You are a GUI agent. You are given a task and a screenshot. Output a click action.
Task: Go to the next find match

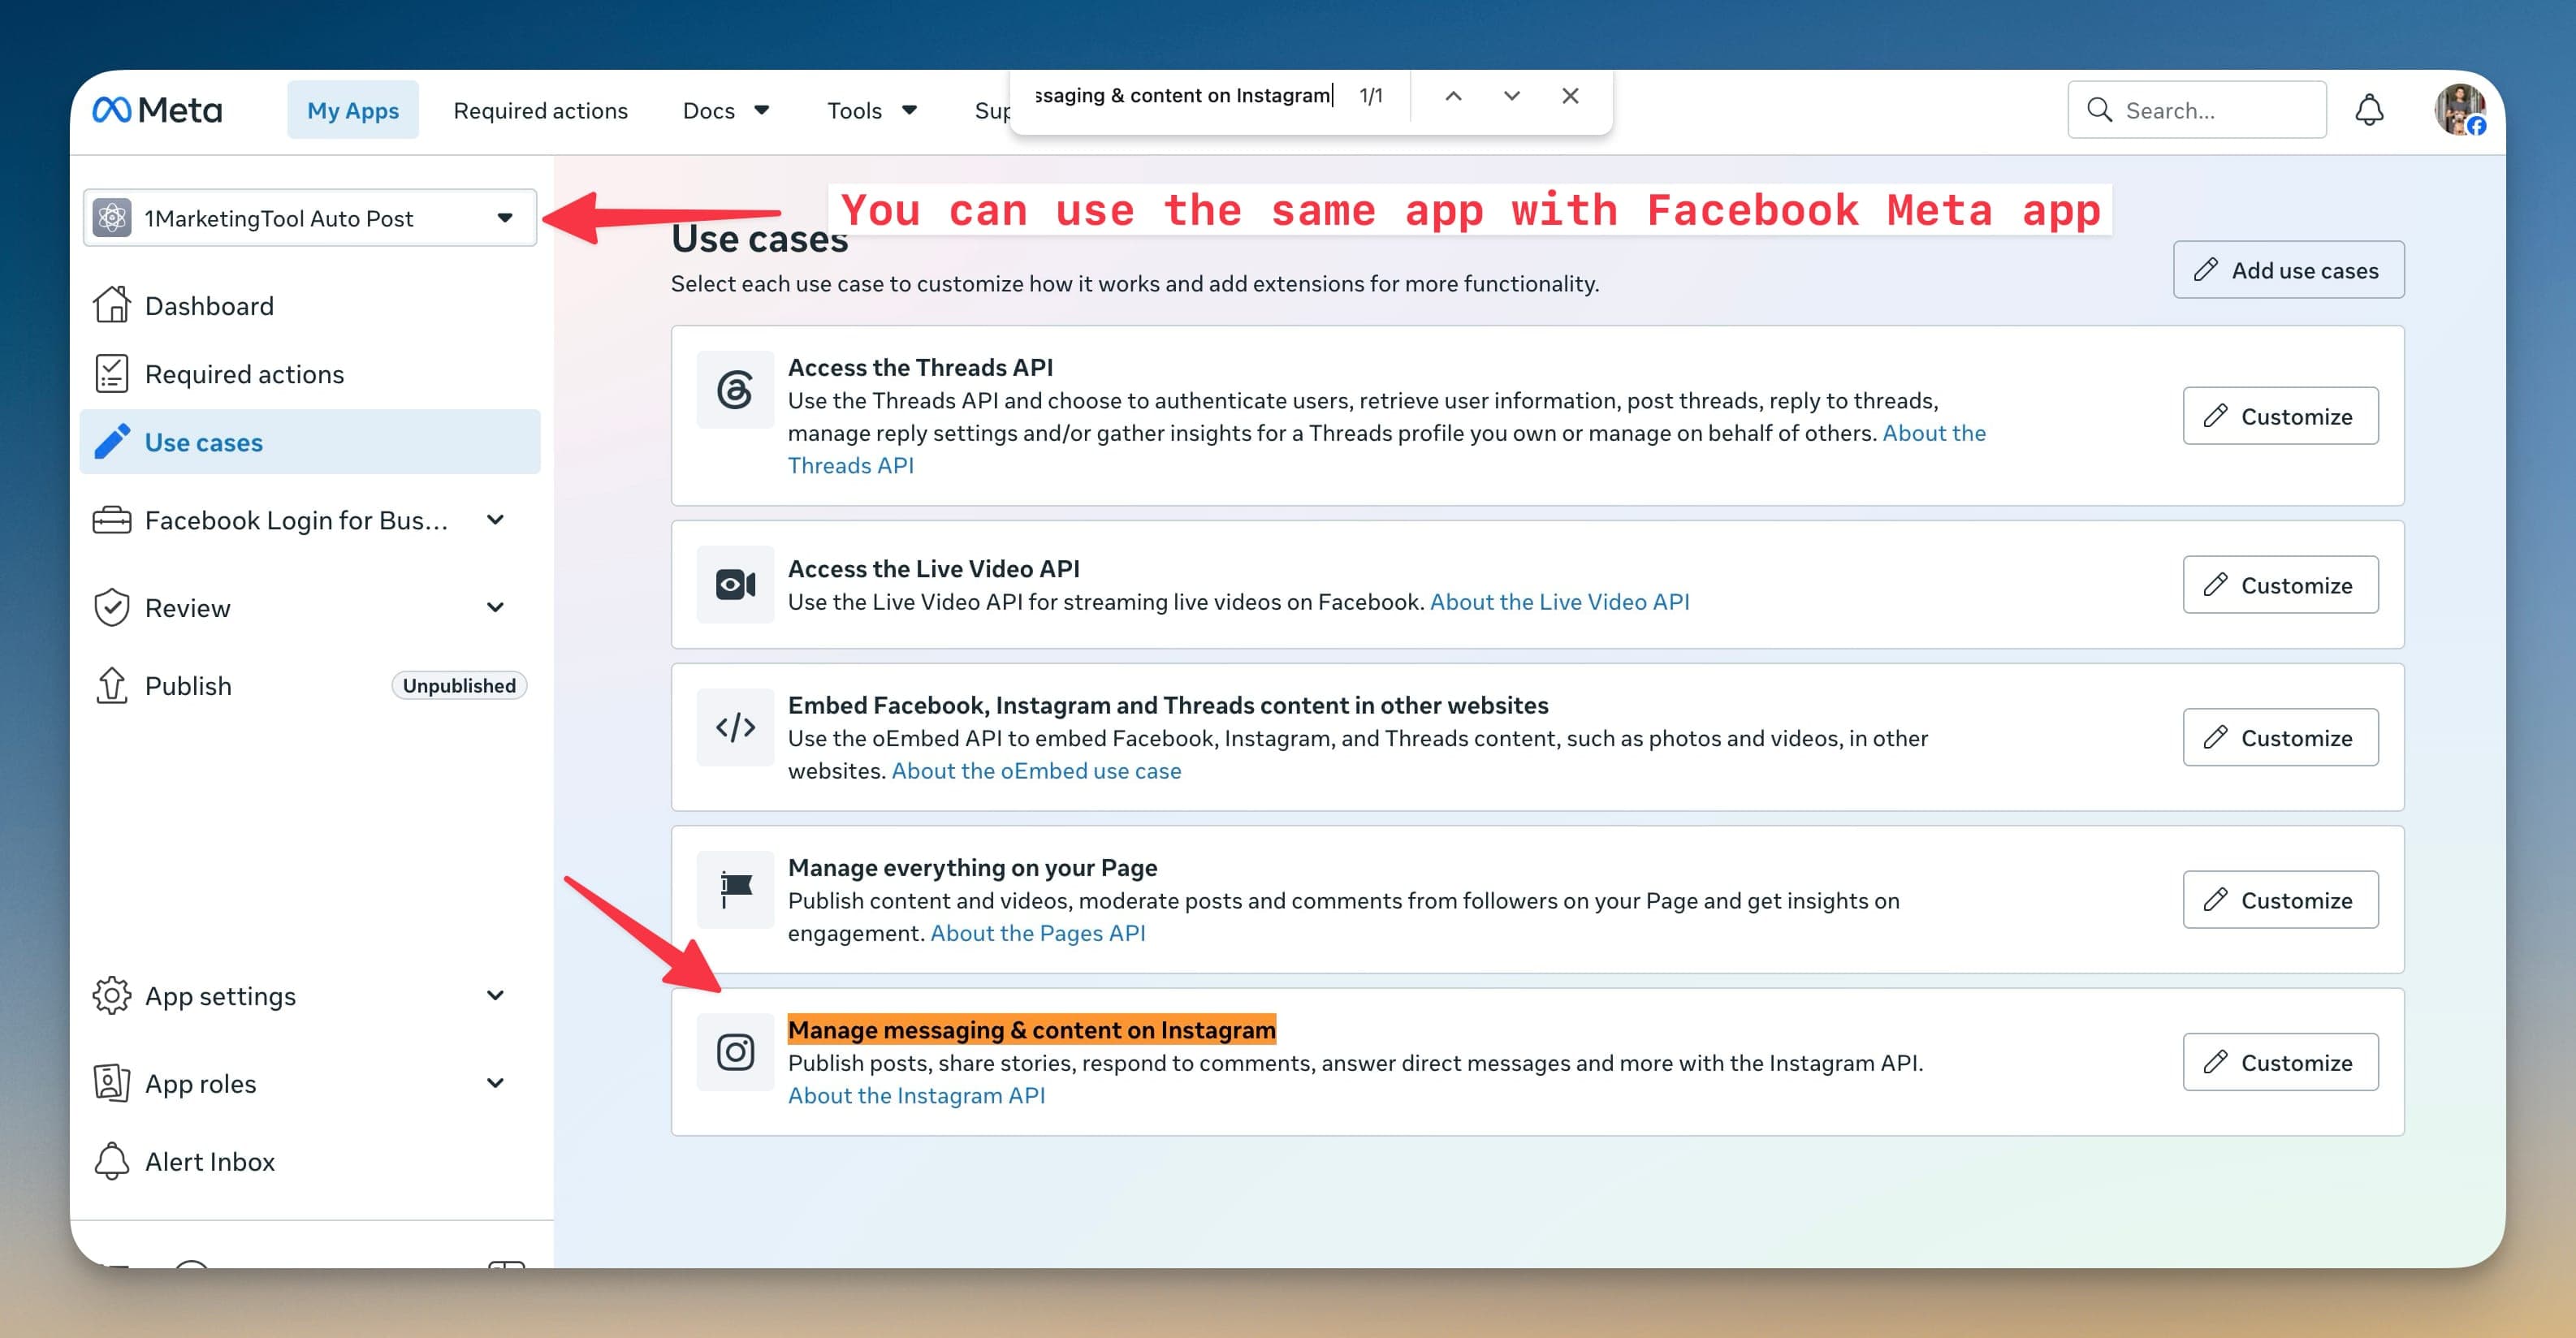[1511, 96]
